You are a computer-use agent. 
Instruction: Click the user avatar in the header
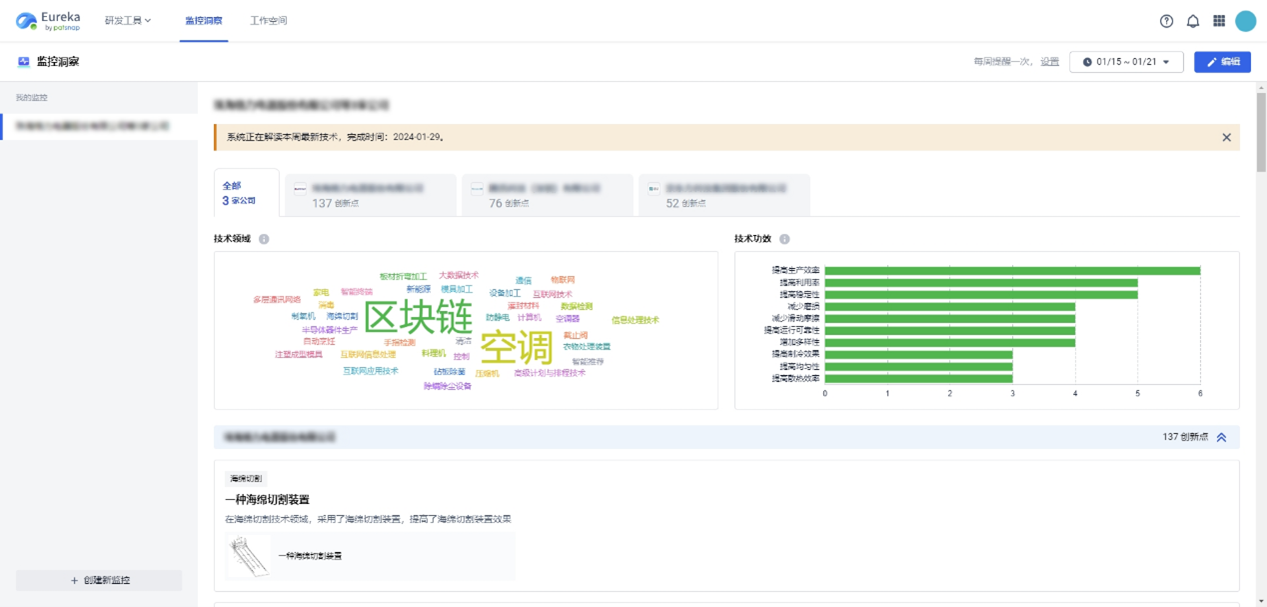[x=1245, y=21]
